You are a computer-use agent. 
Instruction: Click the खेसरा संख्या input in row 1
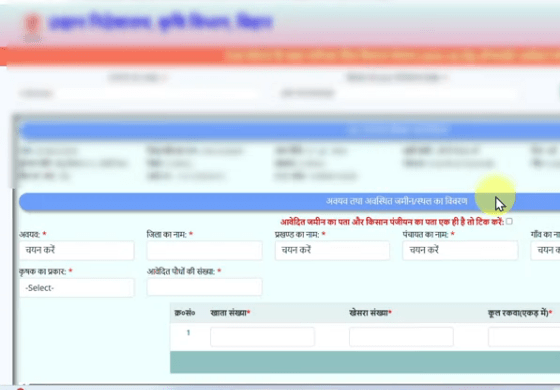click(x=401, y=337)
